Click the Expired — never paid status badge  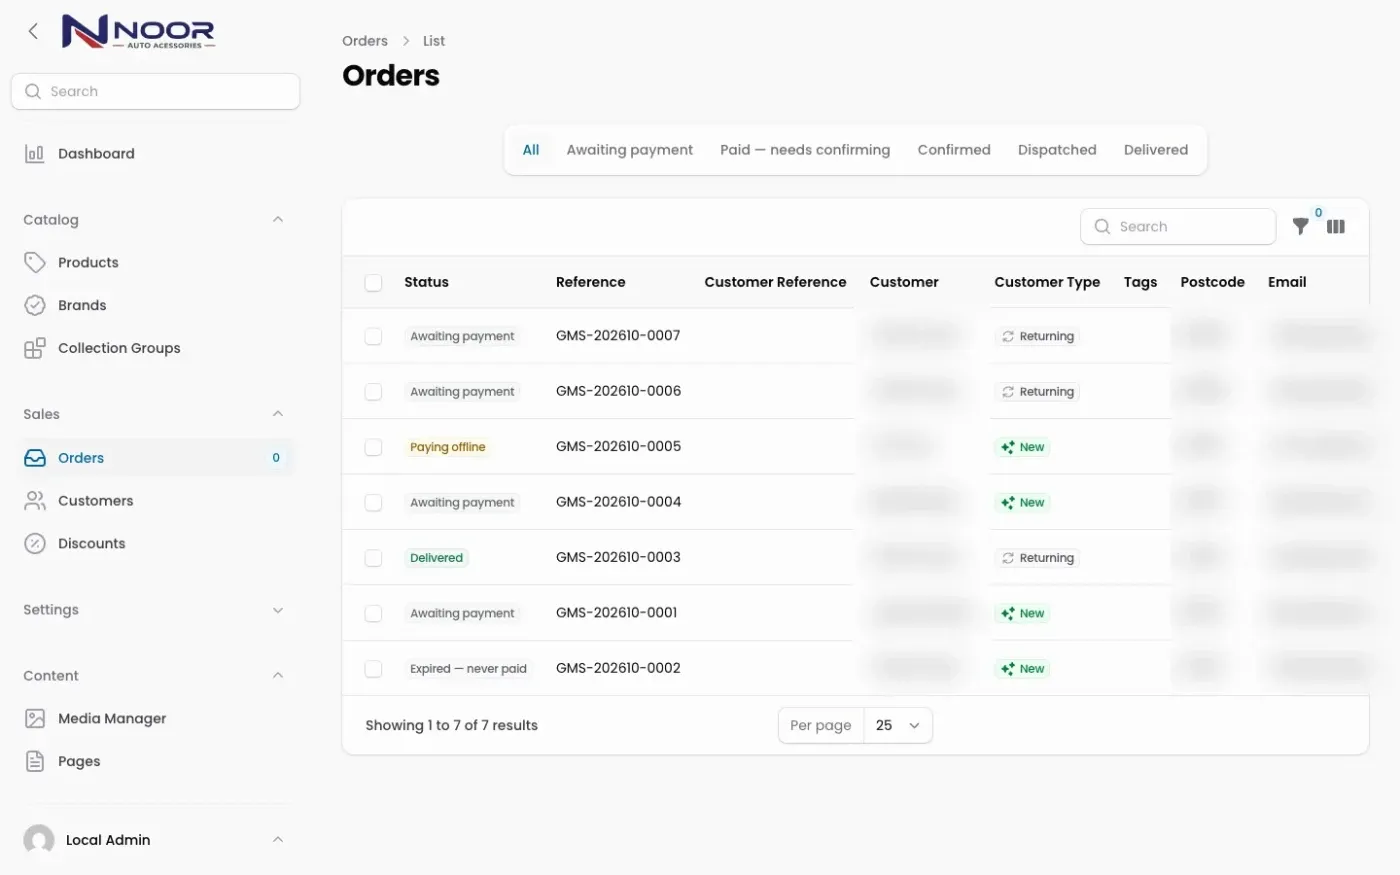click(468, 669)
